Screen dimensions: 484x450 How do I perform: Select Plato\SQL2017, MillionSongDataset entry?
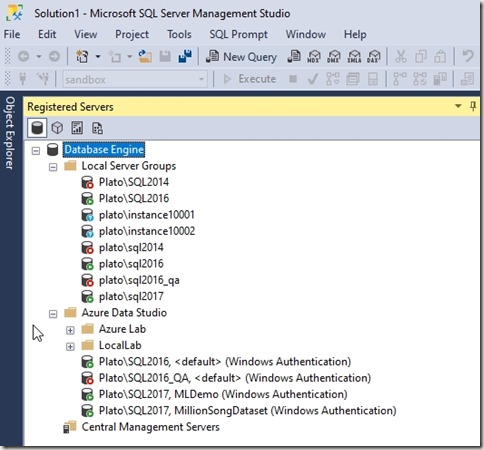click(248, 411)
